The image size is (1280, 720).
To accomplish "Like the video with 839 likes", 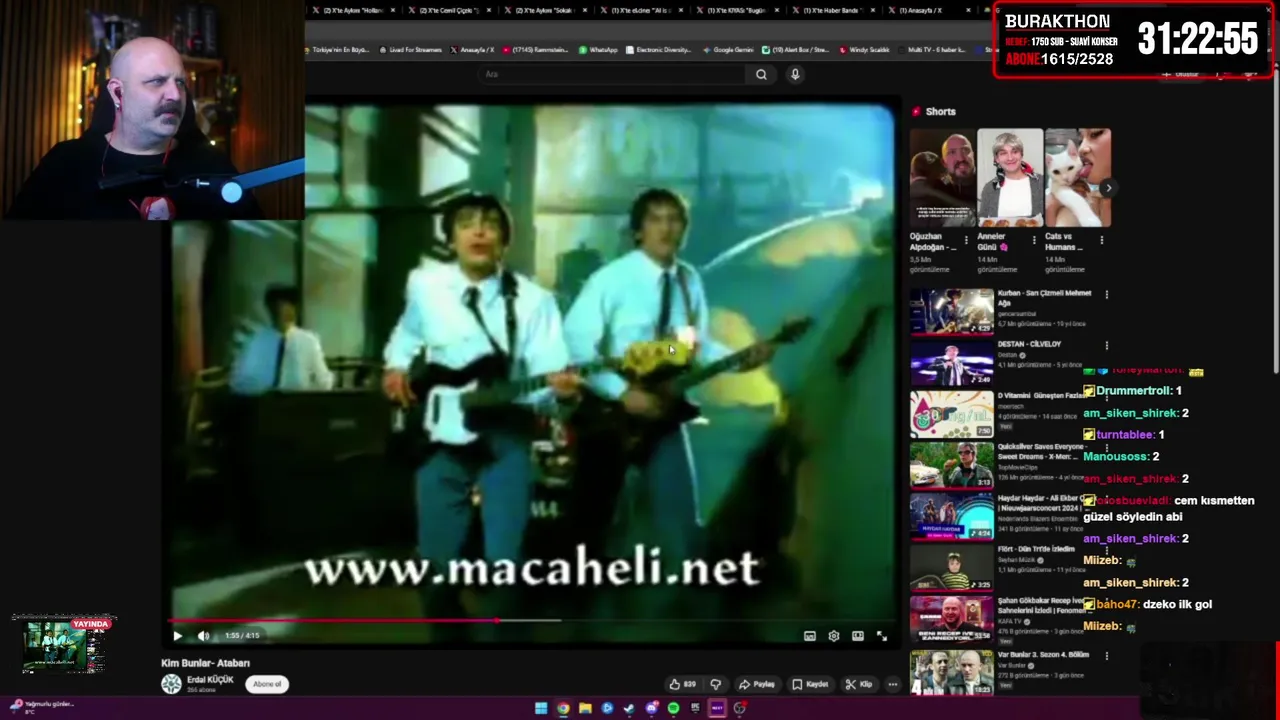I will tap(683, 684).
